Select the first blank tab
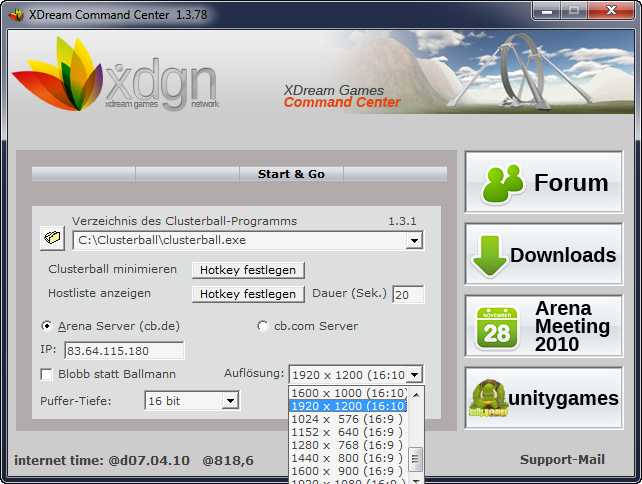Viewport: 642px width, 484px height. 84,174
